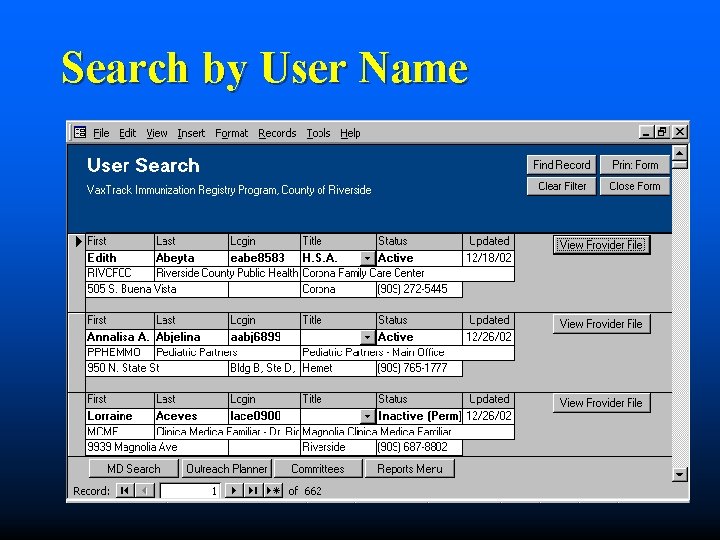Viewport: 720px width, 540px height.
Task: Open MD Search
Action: [134, 469]
